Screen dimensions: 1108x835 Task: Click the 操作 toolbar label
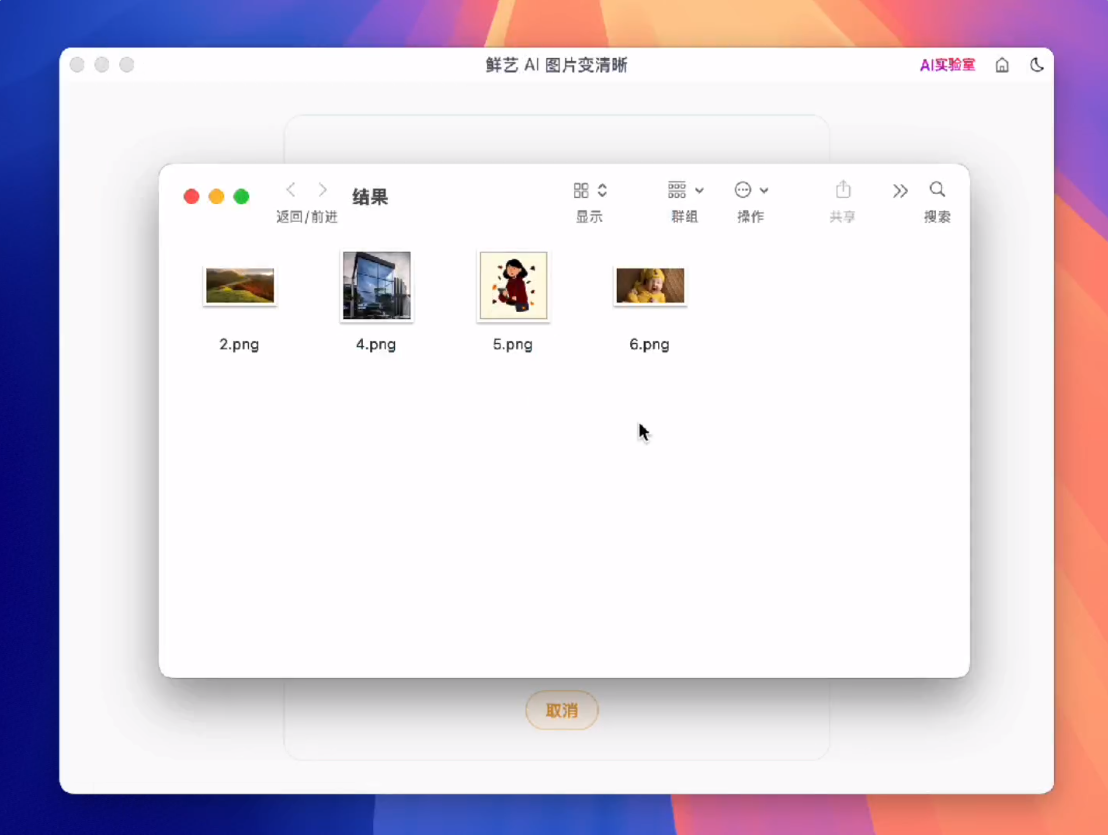point(750,217)
